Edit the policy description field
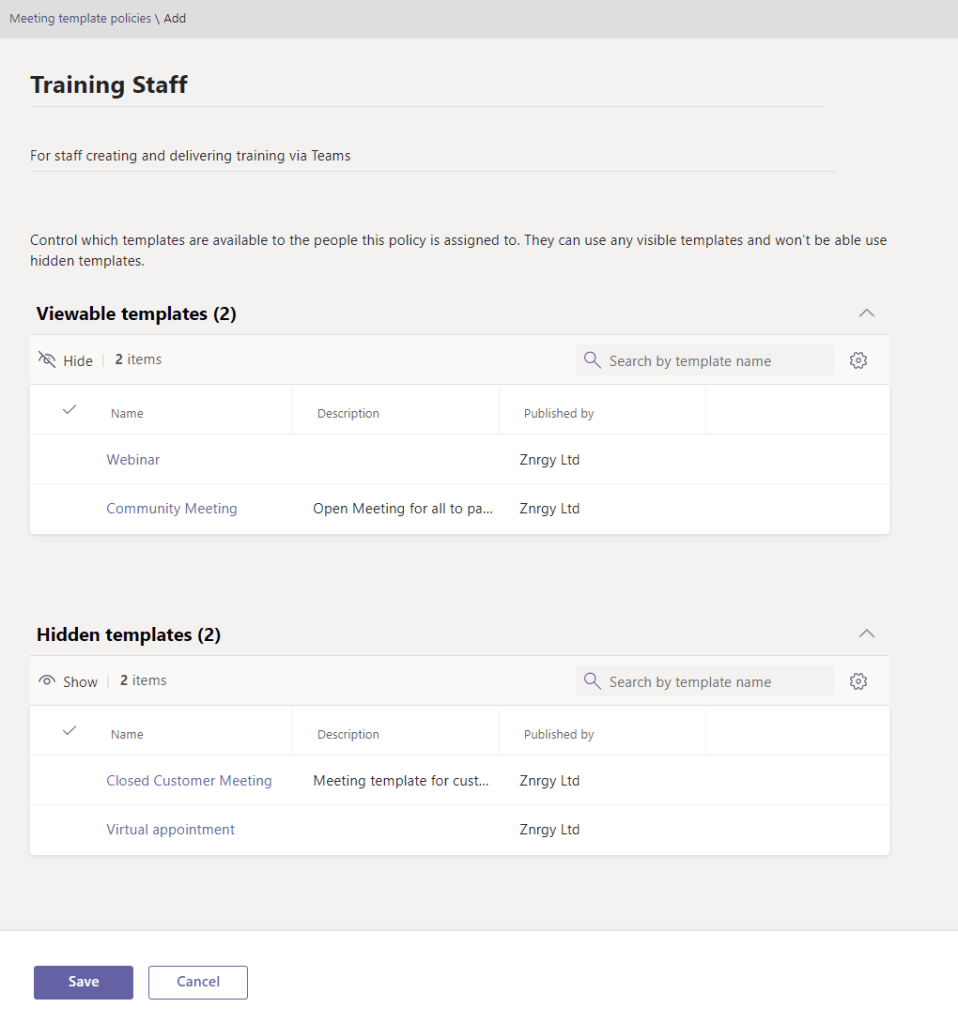The width and height of the screenshot is (958, 1023). tap(432, 155)
